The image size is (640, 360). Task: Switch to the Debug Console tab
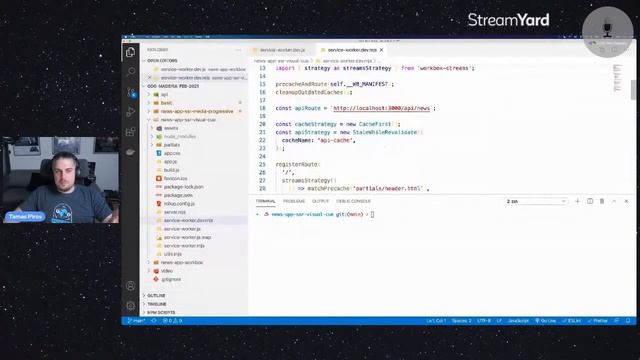point(353,201)
